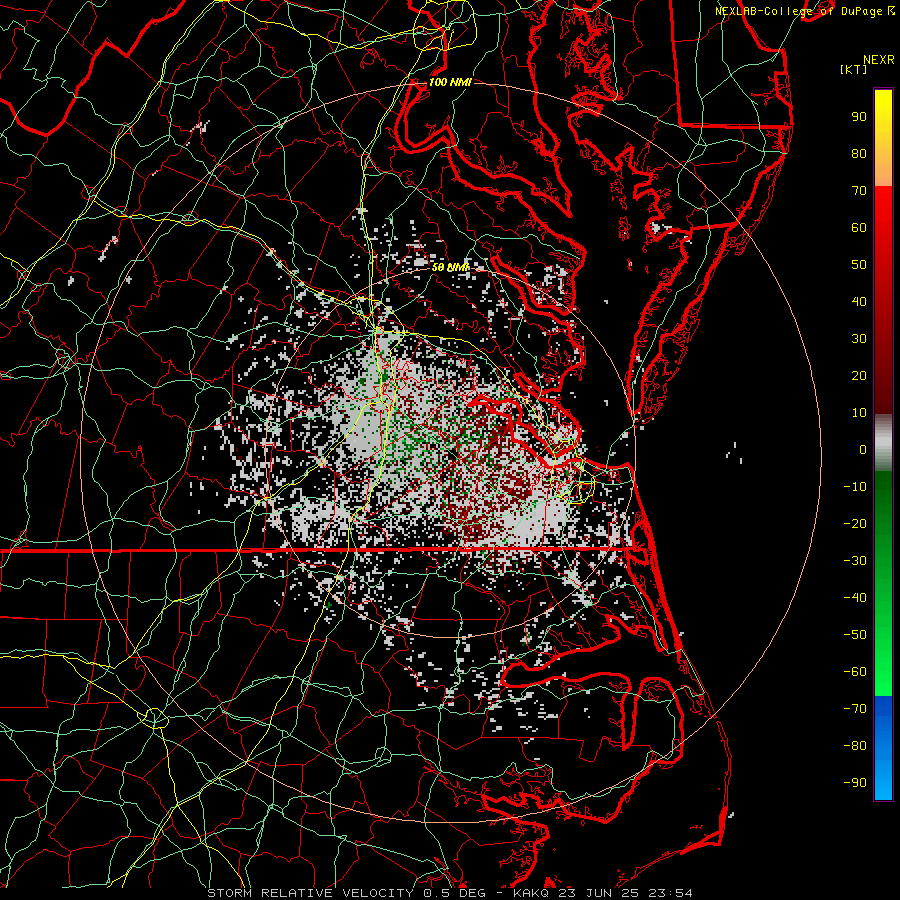Screen dimensions: 900x900
Task: Click the -90 scale value
Action: click(x=855, y=783)
